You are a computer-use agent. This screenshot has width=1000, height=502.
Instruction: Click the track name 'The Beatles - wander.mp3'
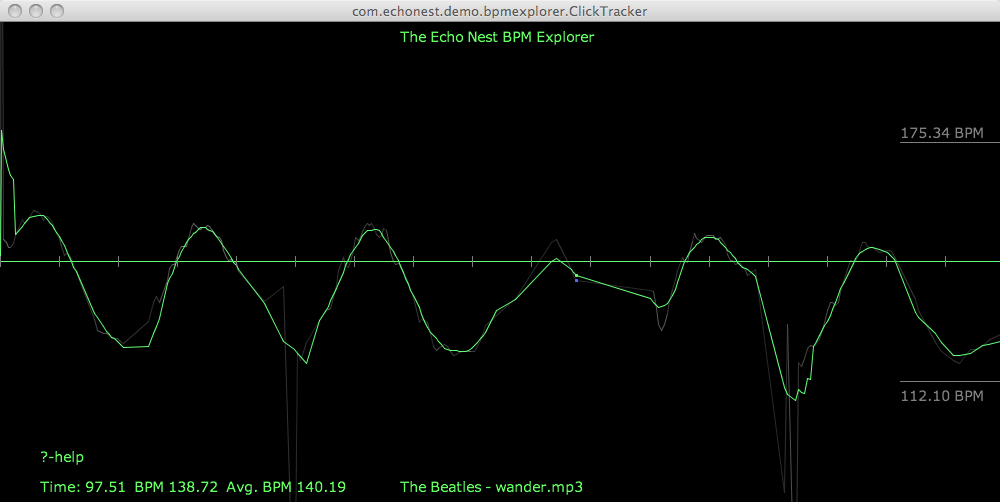click(x=491, y=487)
